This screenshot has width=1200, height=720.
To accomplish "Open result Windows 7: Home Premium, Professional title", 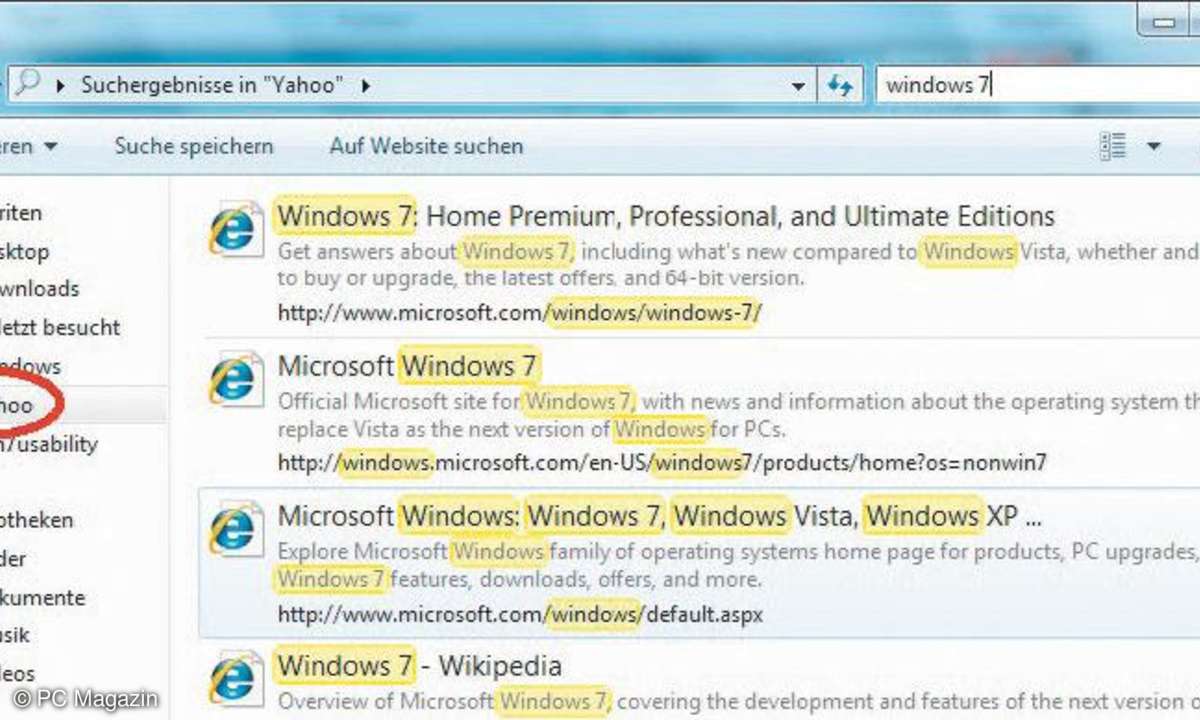I will (666, 216).
